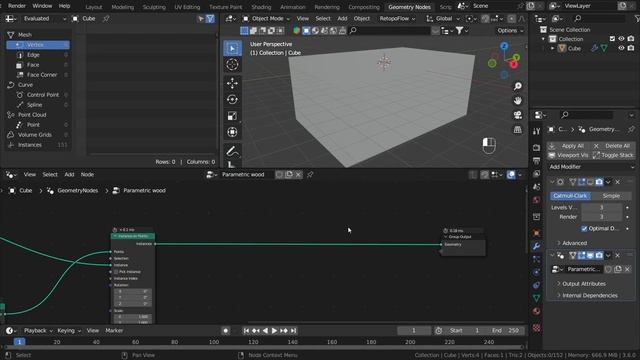Screen dimensions: 640x360
Task: Open the Object Data green triangle tab
Action: [x=536, y=298]
